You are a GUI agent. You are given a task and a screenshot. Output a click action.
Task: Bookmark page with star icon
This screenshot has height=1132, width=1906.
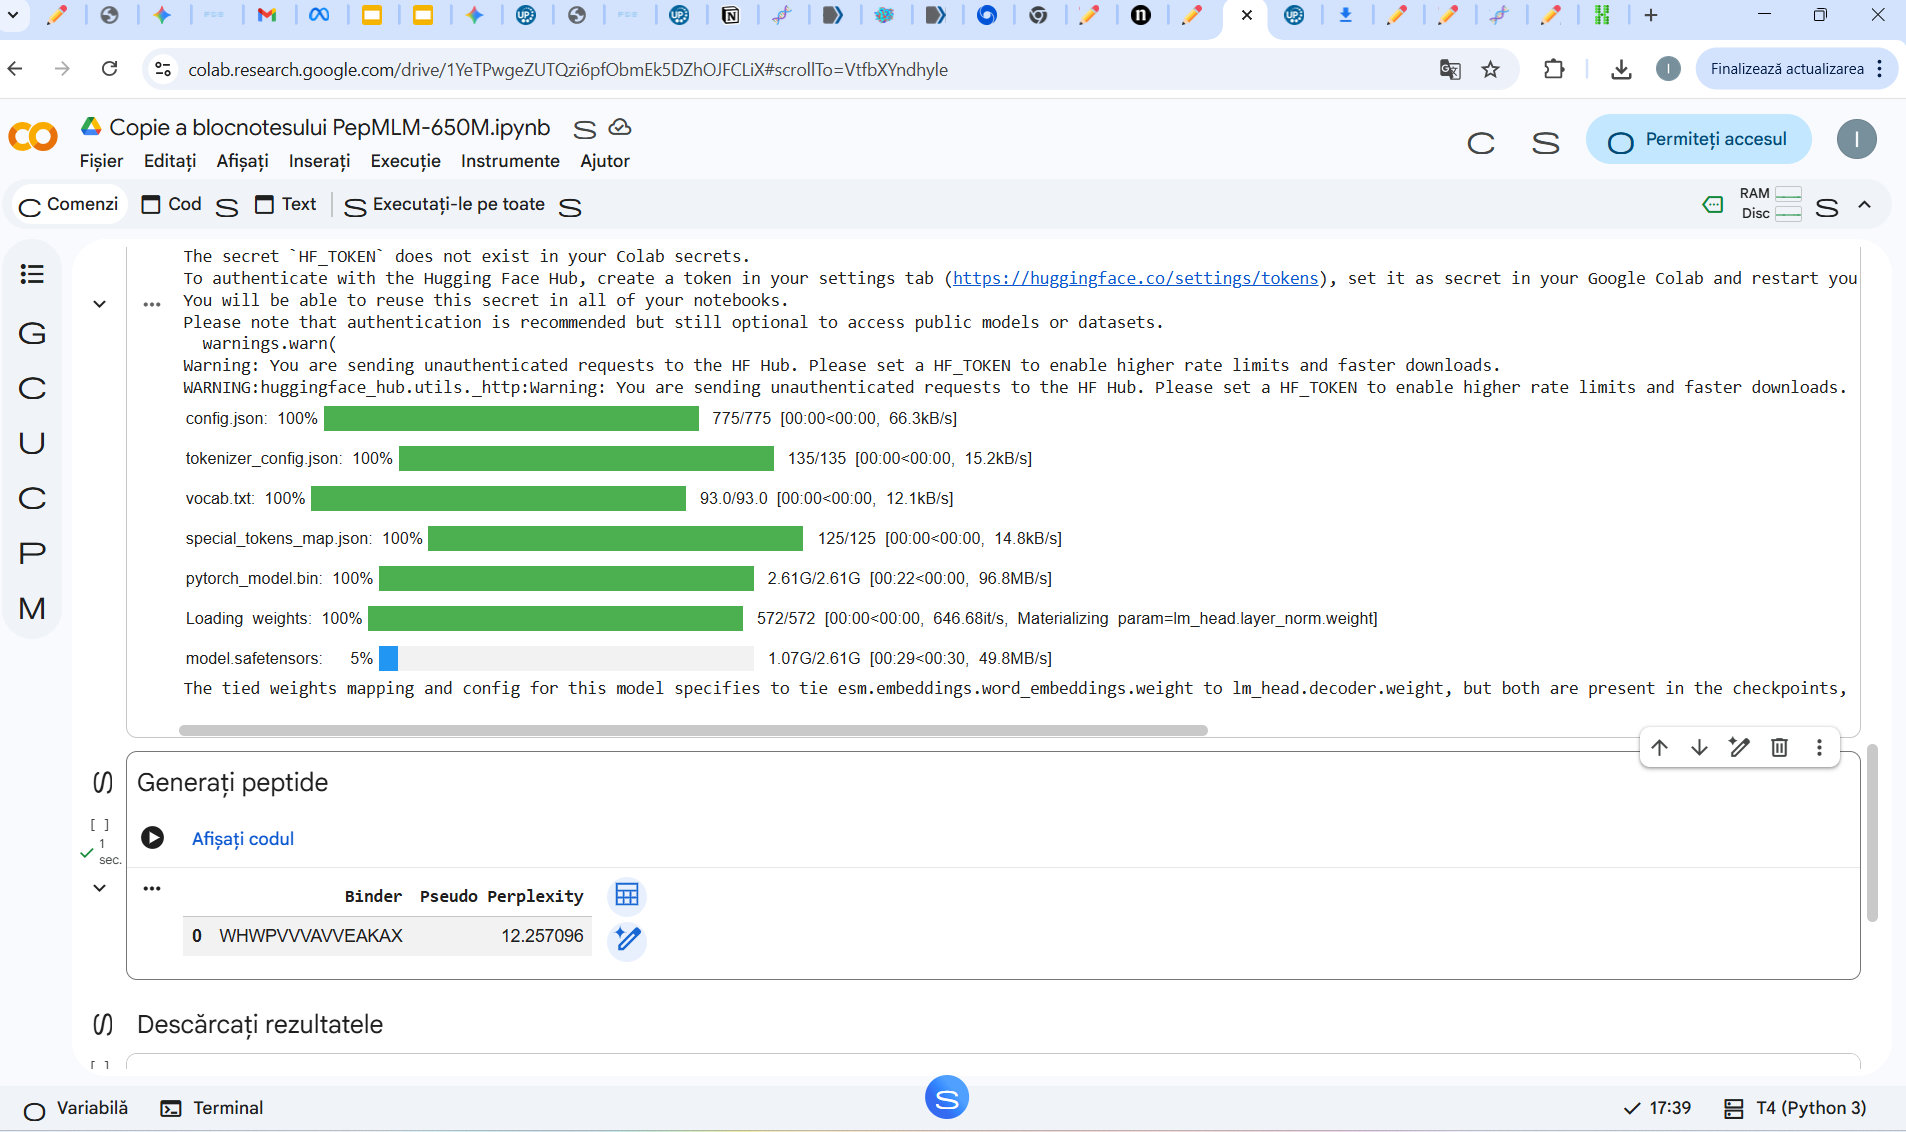[x=1491, y=69]
